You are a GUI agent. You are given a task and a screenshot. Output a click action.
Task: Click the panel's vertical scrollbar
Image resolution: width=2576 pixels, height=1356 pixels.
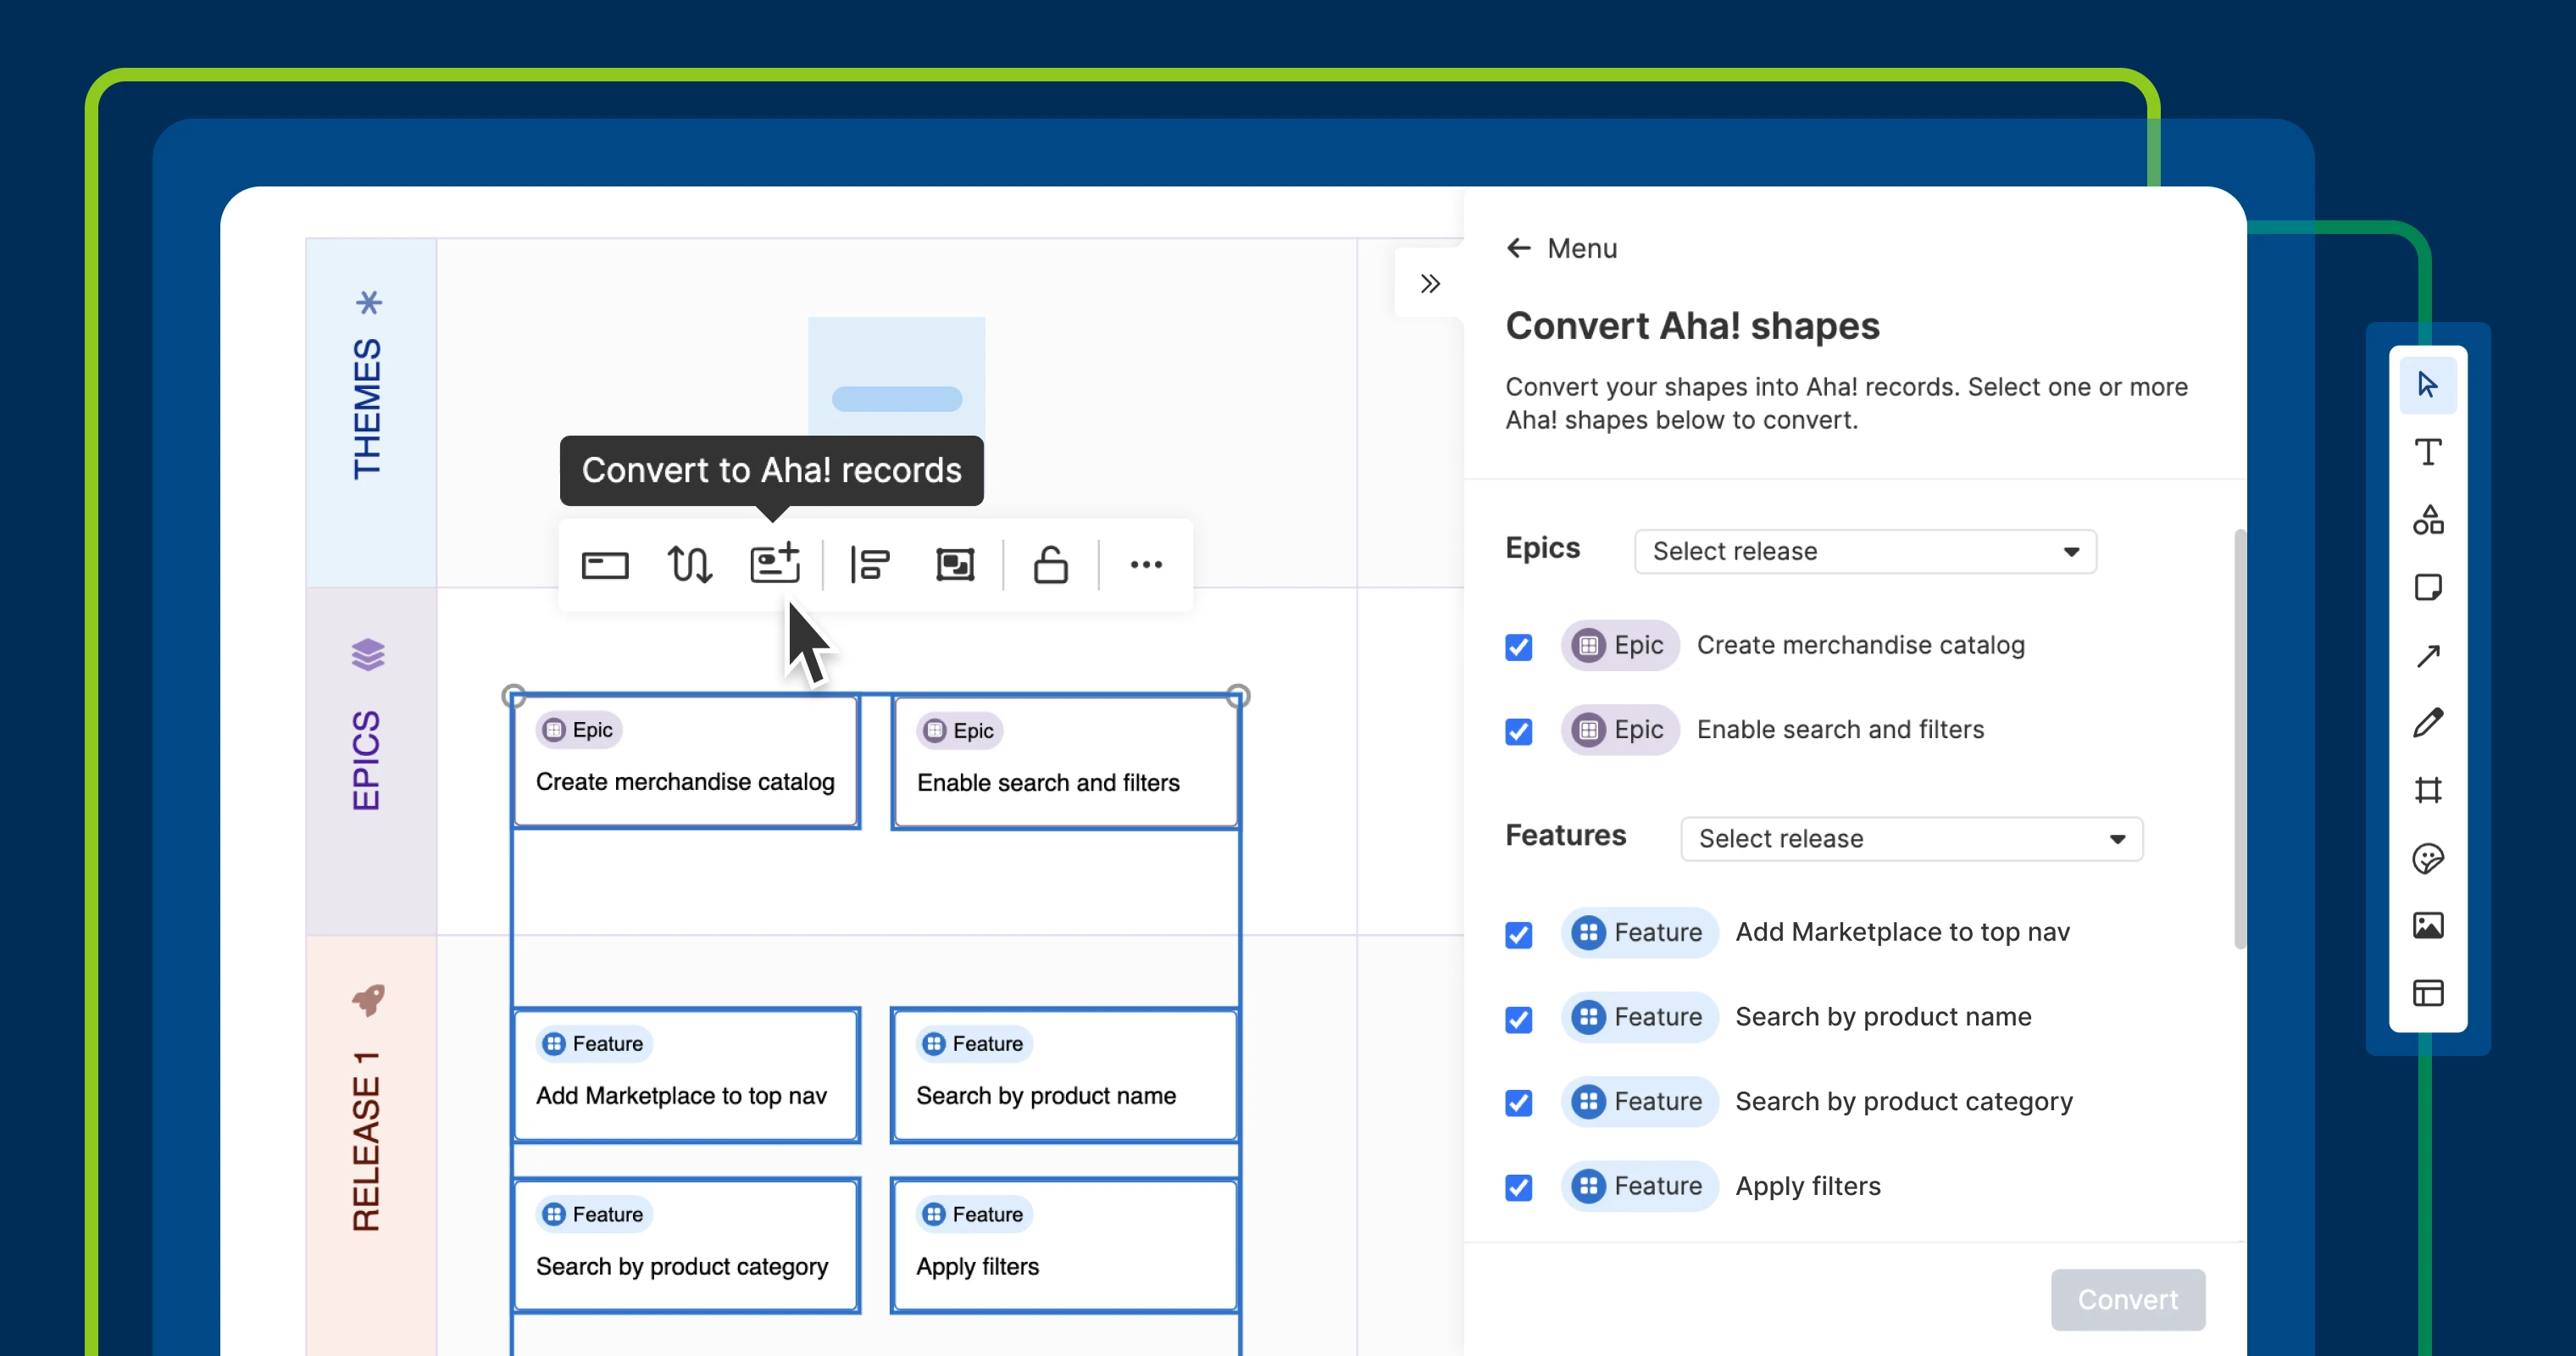click(x=2239, y=740)
